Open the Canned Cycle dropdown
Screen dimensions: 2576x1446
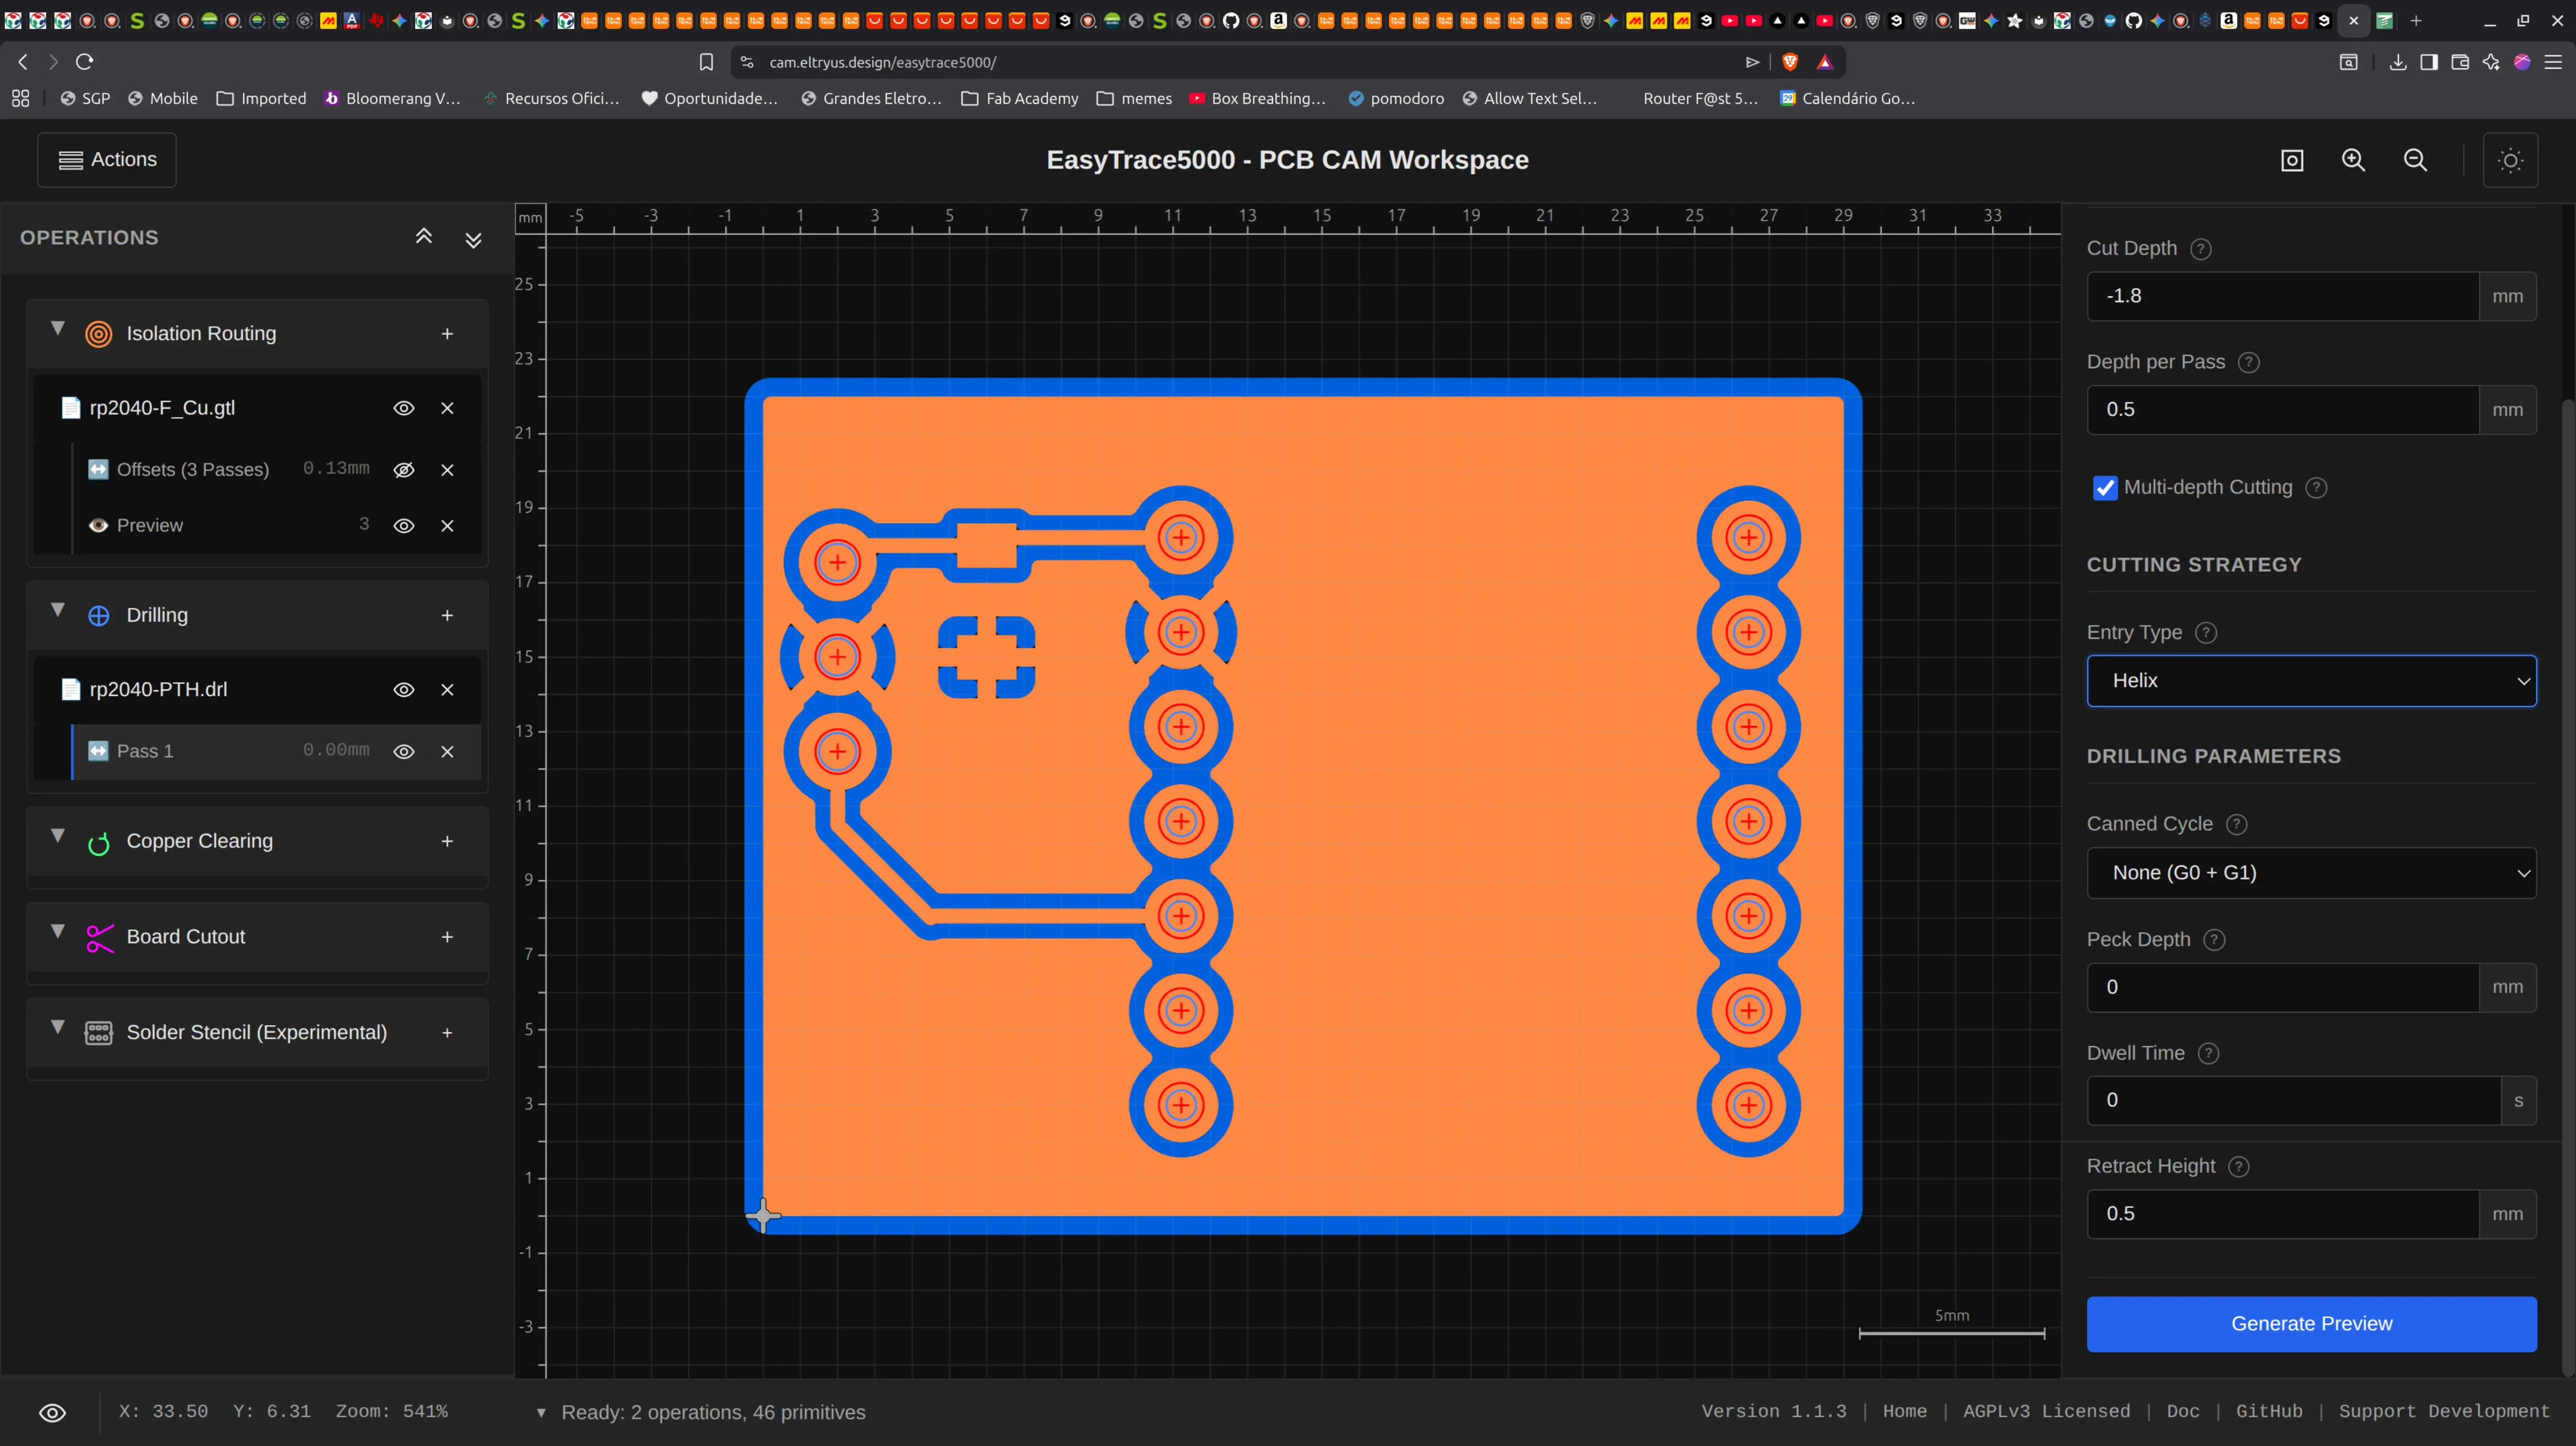(2310, 873)
